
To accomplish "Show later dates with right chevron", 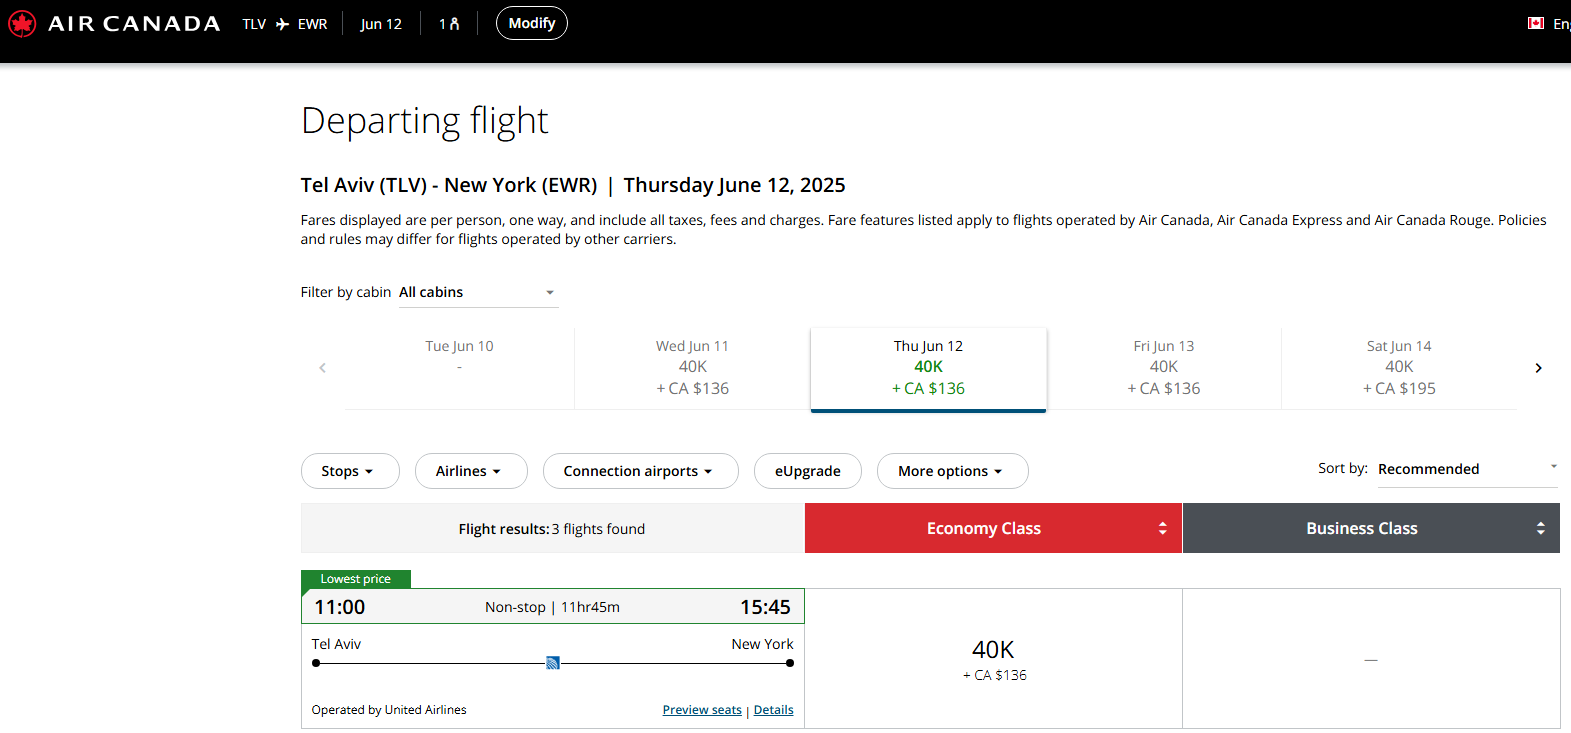I will tap(1538, 368).
